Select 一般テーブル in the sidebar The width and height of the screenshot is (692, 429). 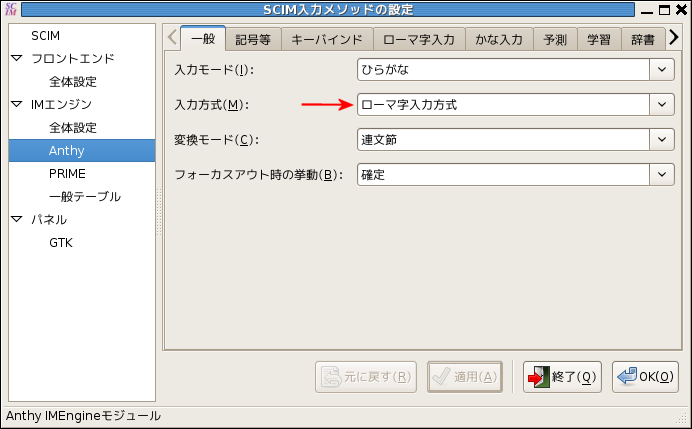click(x=85, y=196)
